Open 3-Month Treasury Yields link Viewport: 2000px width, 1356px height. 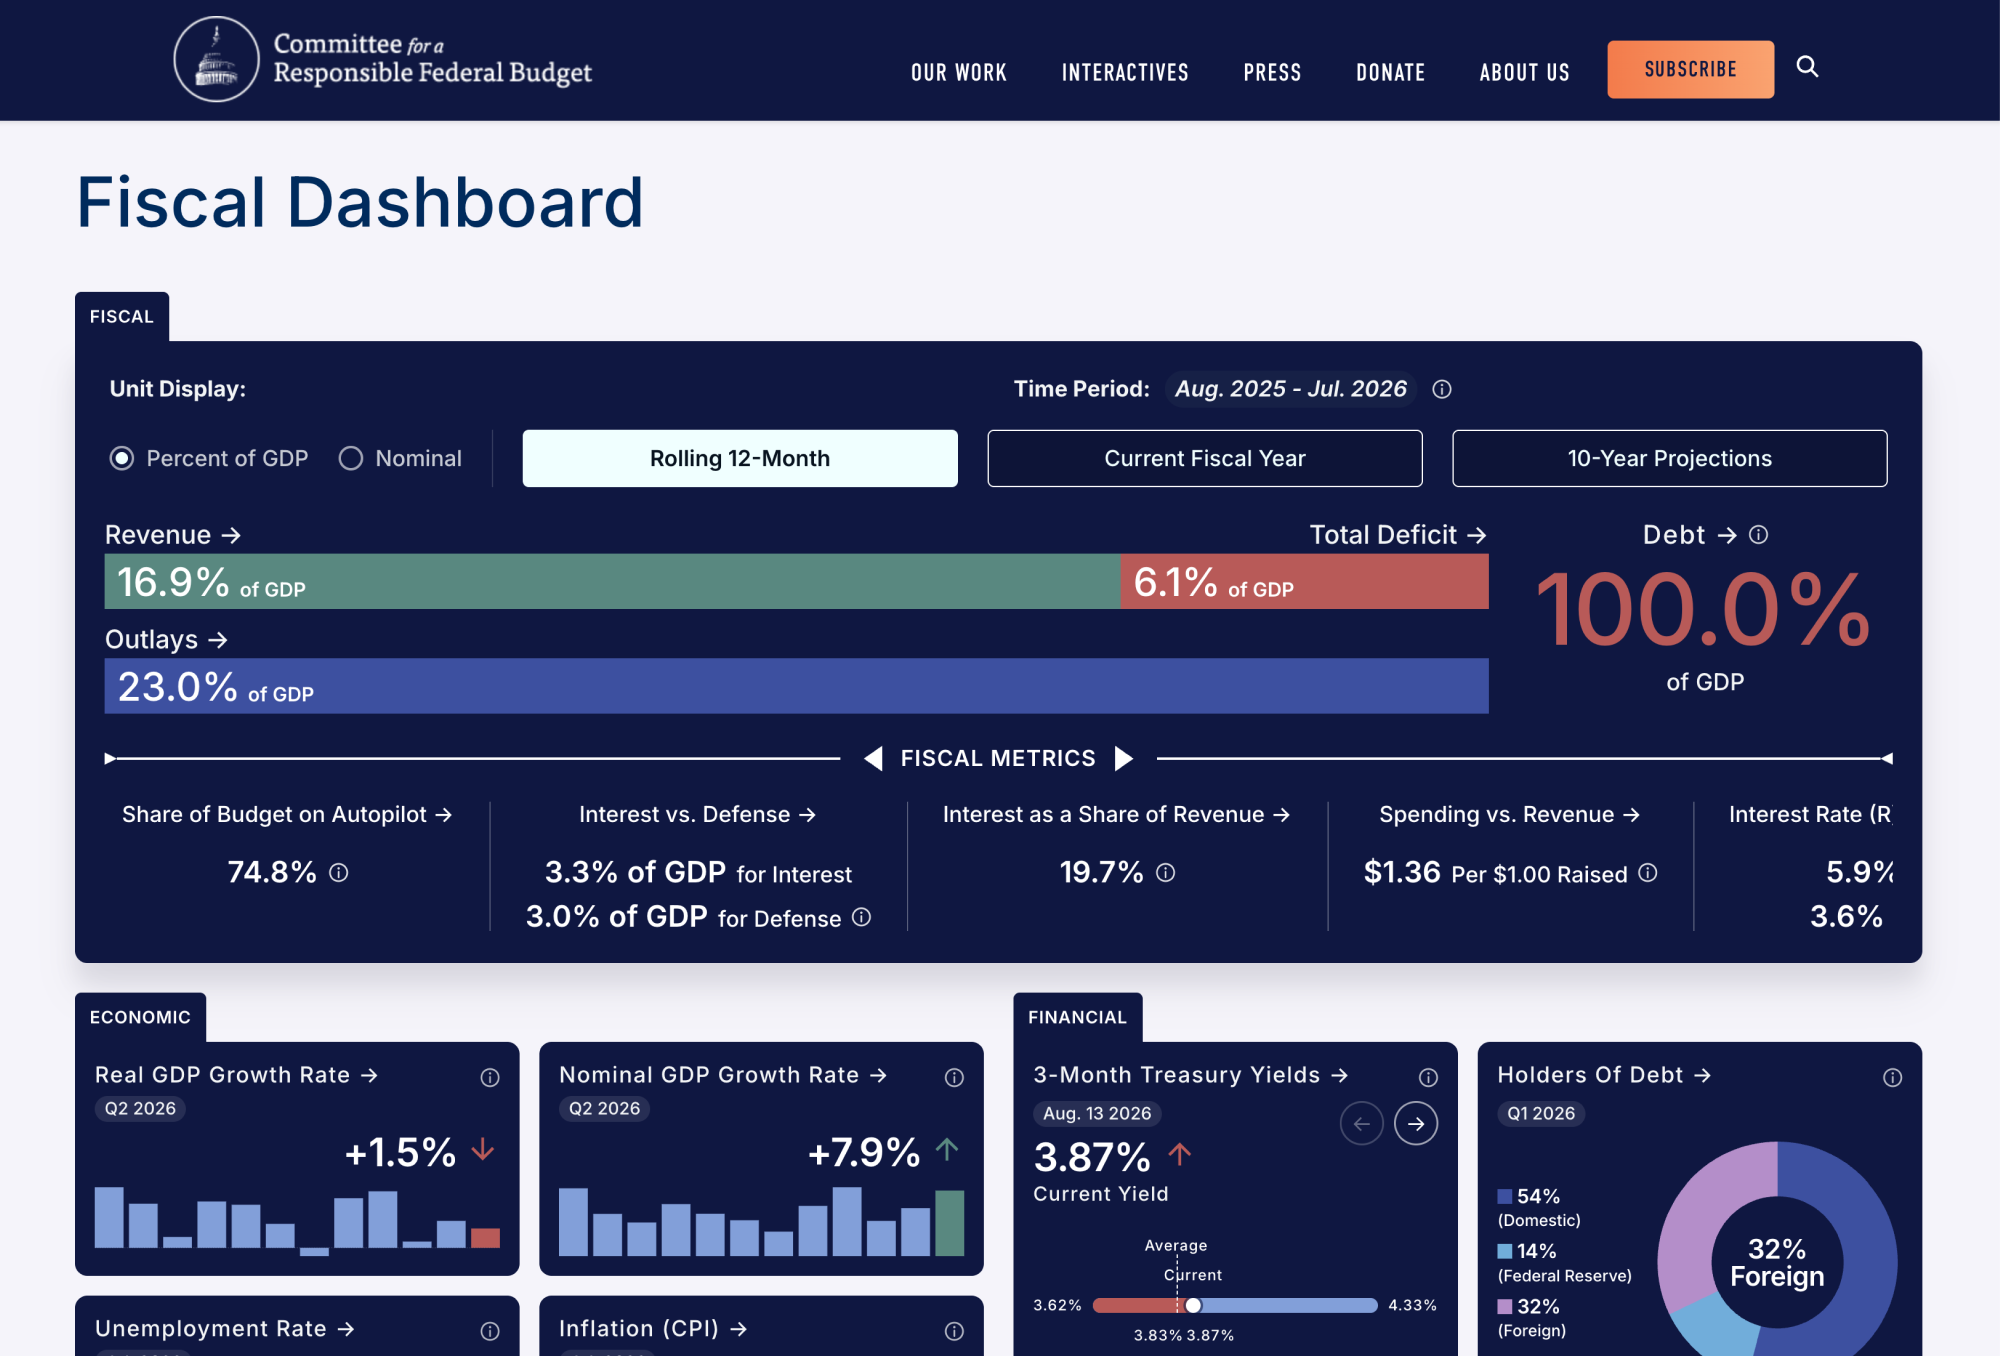(x=1191, y=1075)
